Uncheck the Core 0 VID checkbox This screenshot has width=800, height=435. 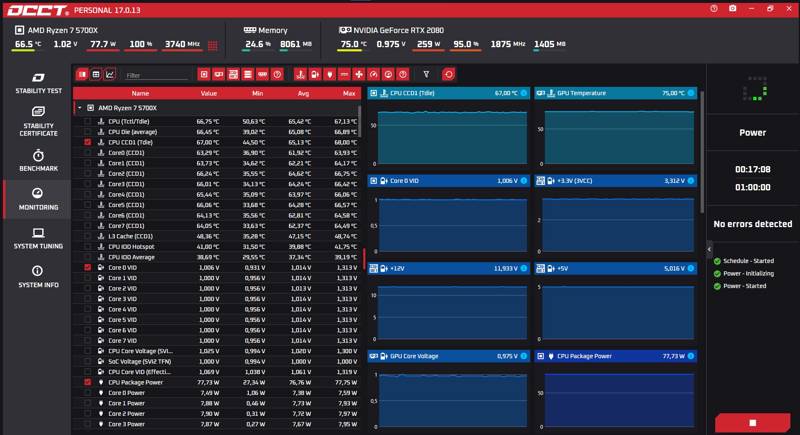click(88, 267)
